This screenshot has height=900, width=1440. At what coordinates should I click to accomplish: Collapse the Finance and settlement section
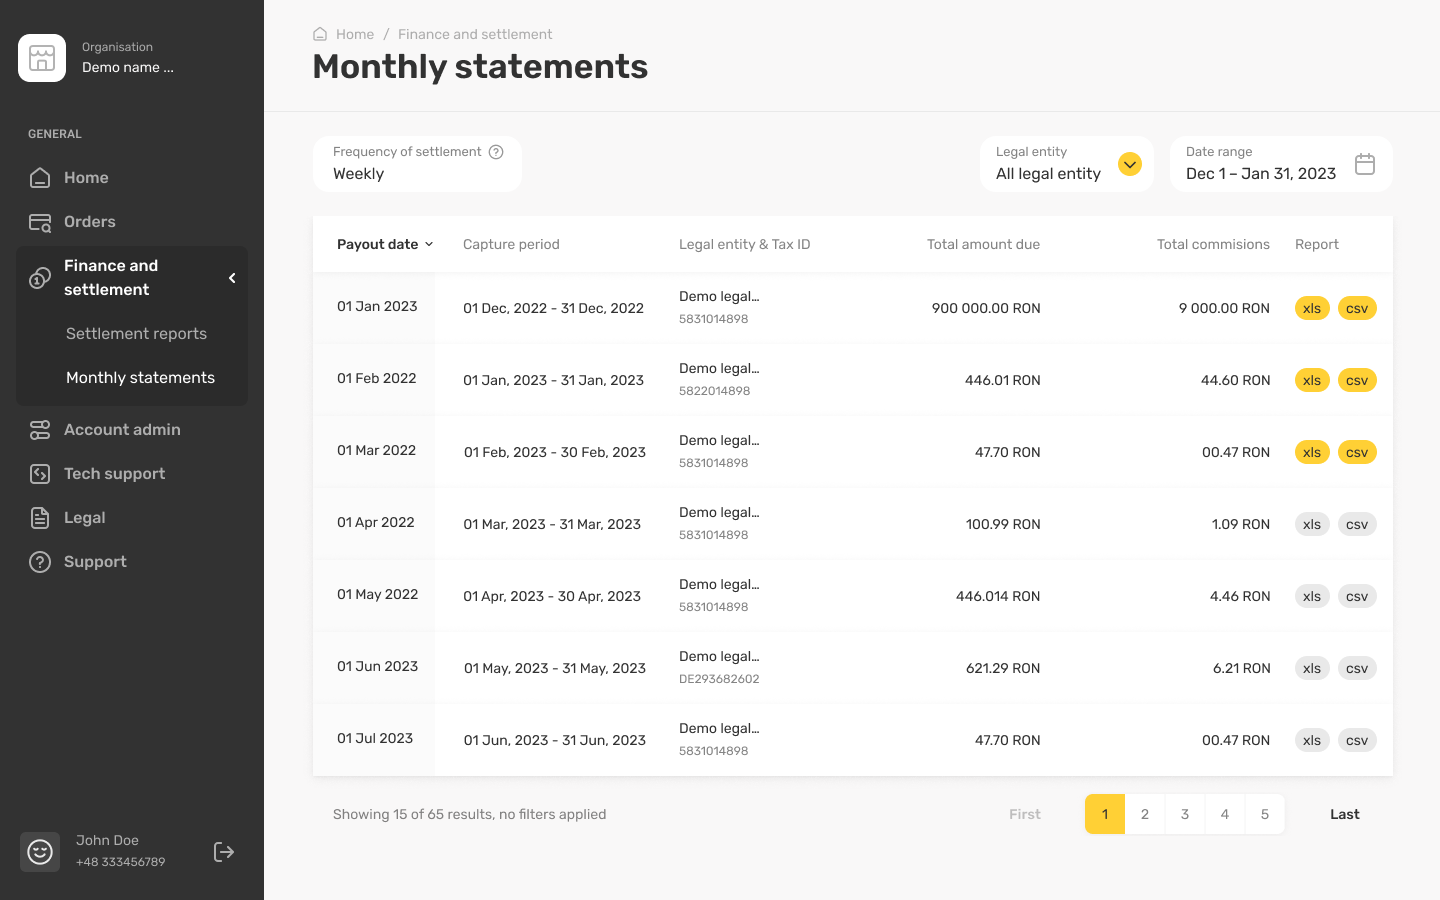pos(232,278)
